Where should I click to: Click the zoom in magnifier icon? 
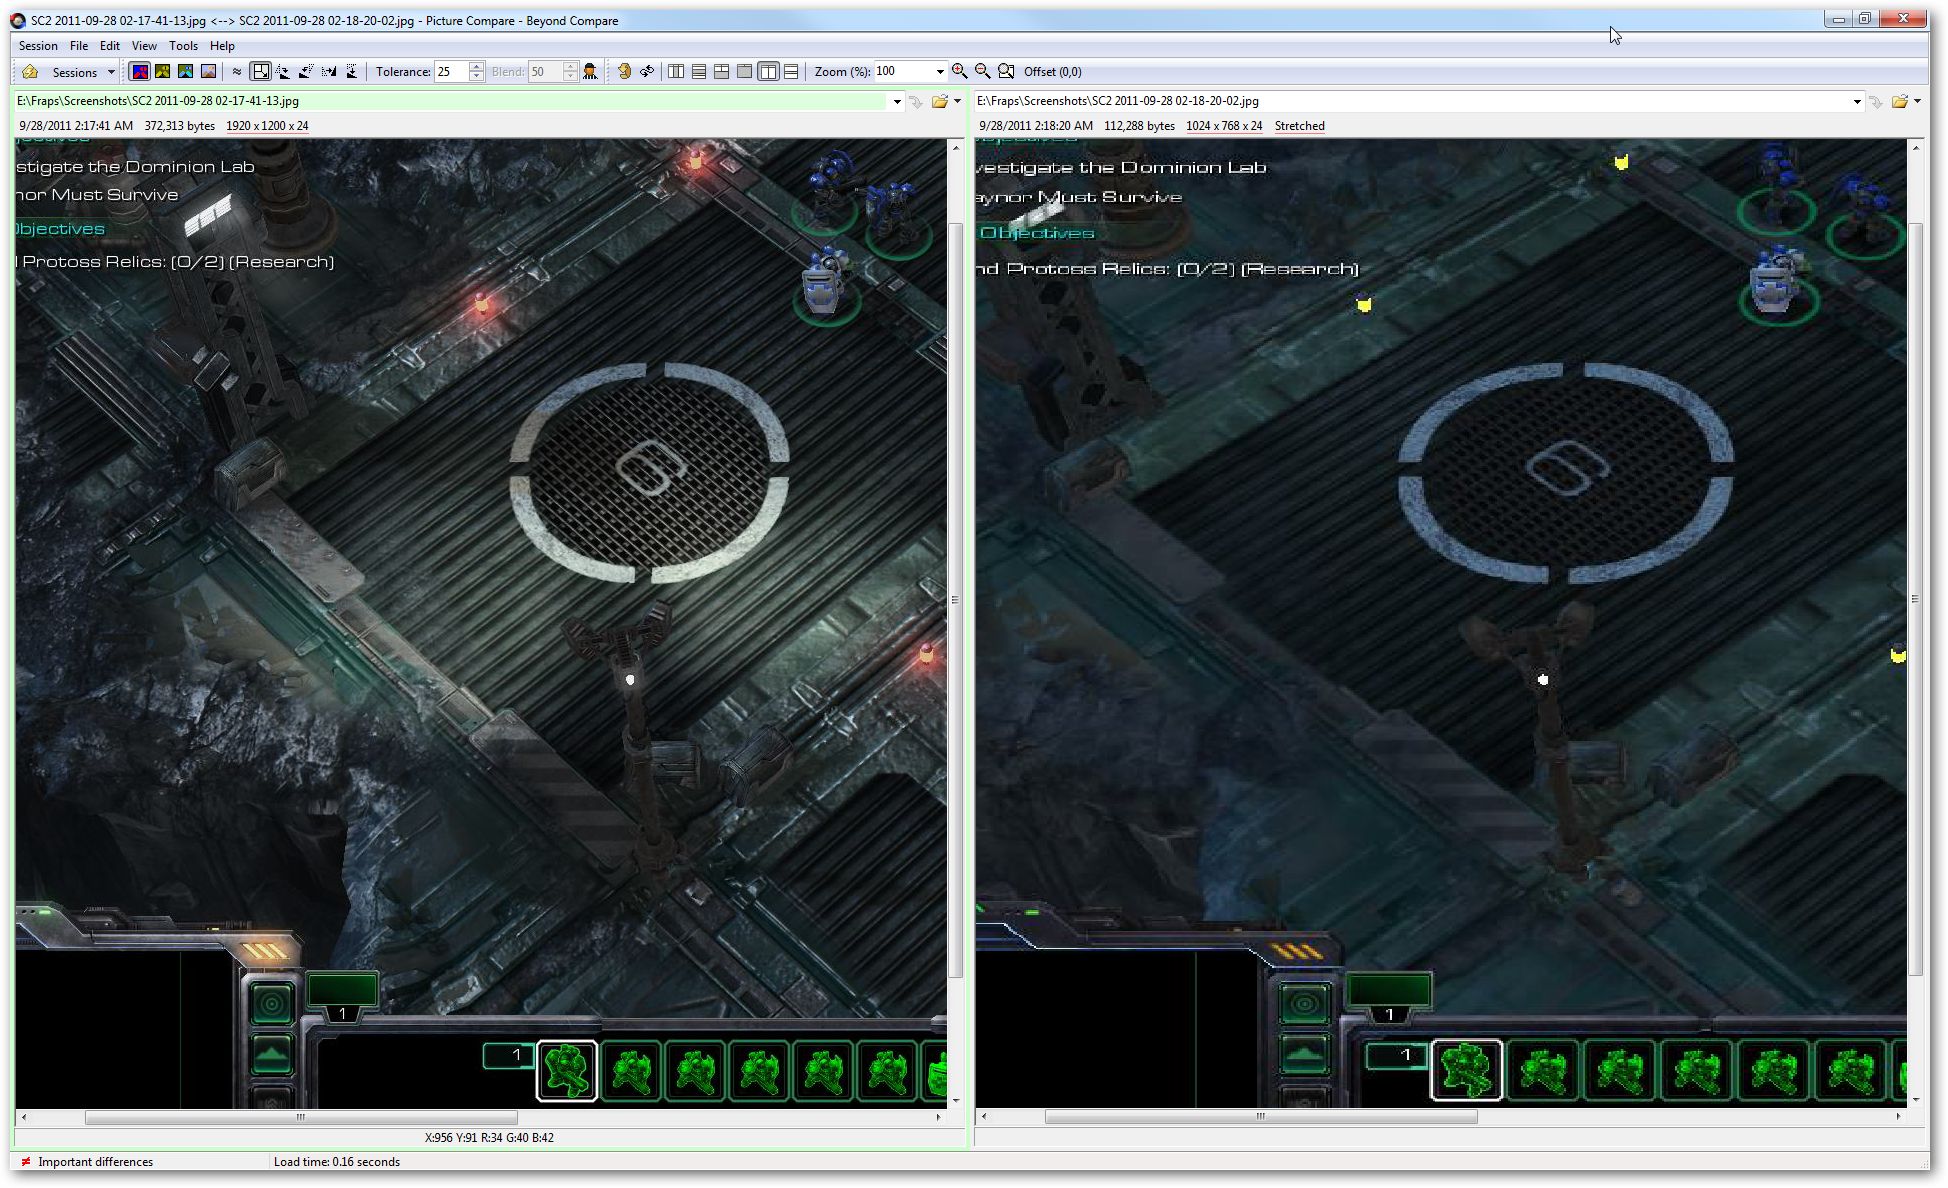click(x=960, y=72)
